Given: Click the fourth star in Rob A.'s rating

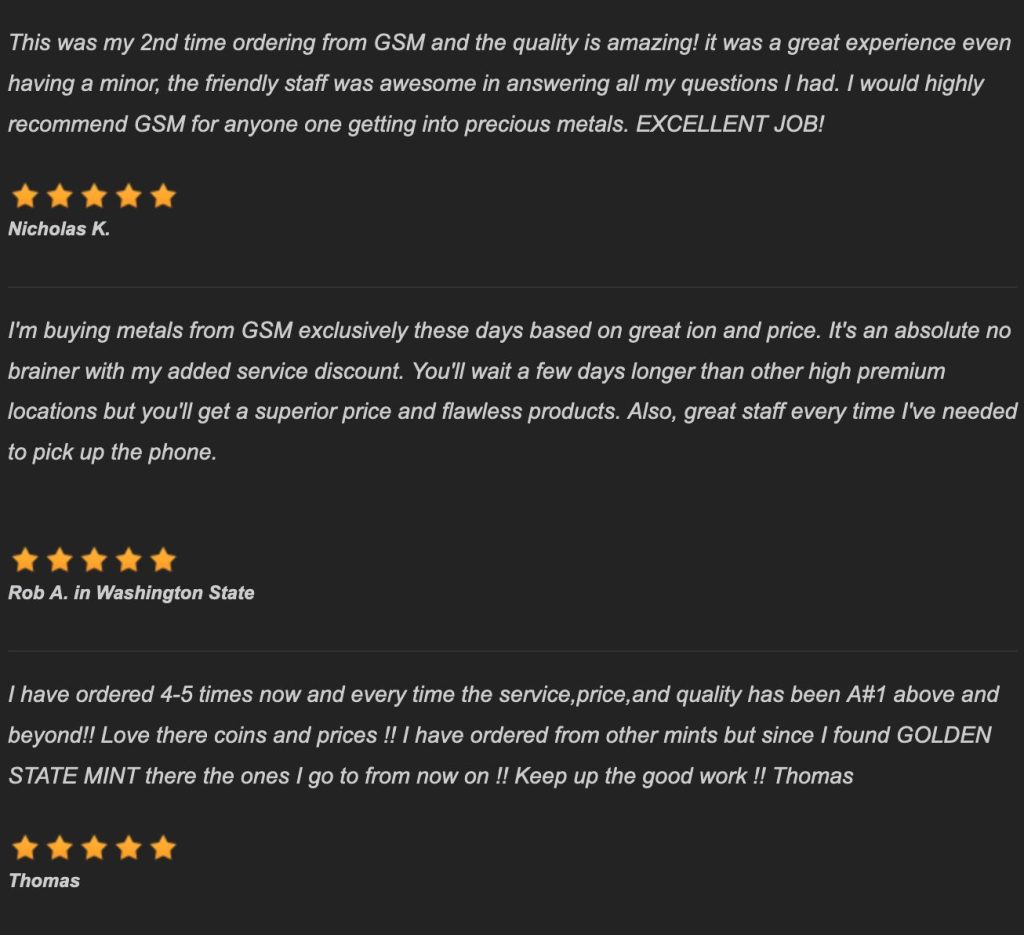Looking at the screenshot, I should coord(128,560).
